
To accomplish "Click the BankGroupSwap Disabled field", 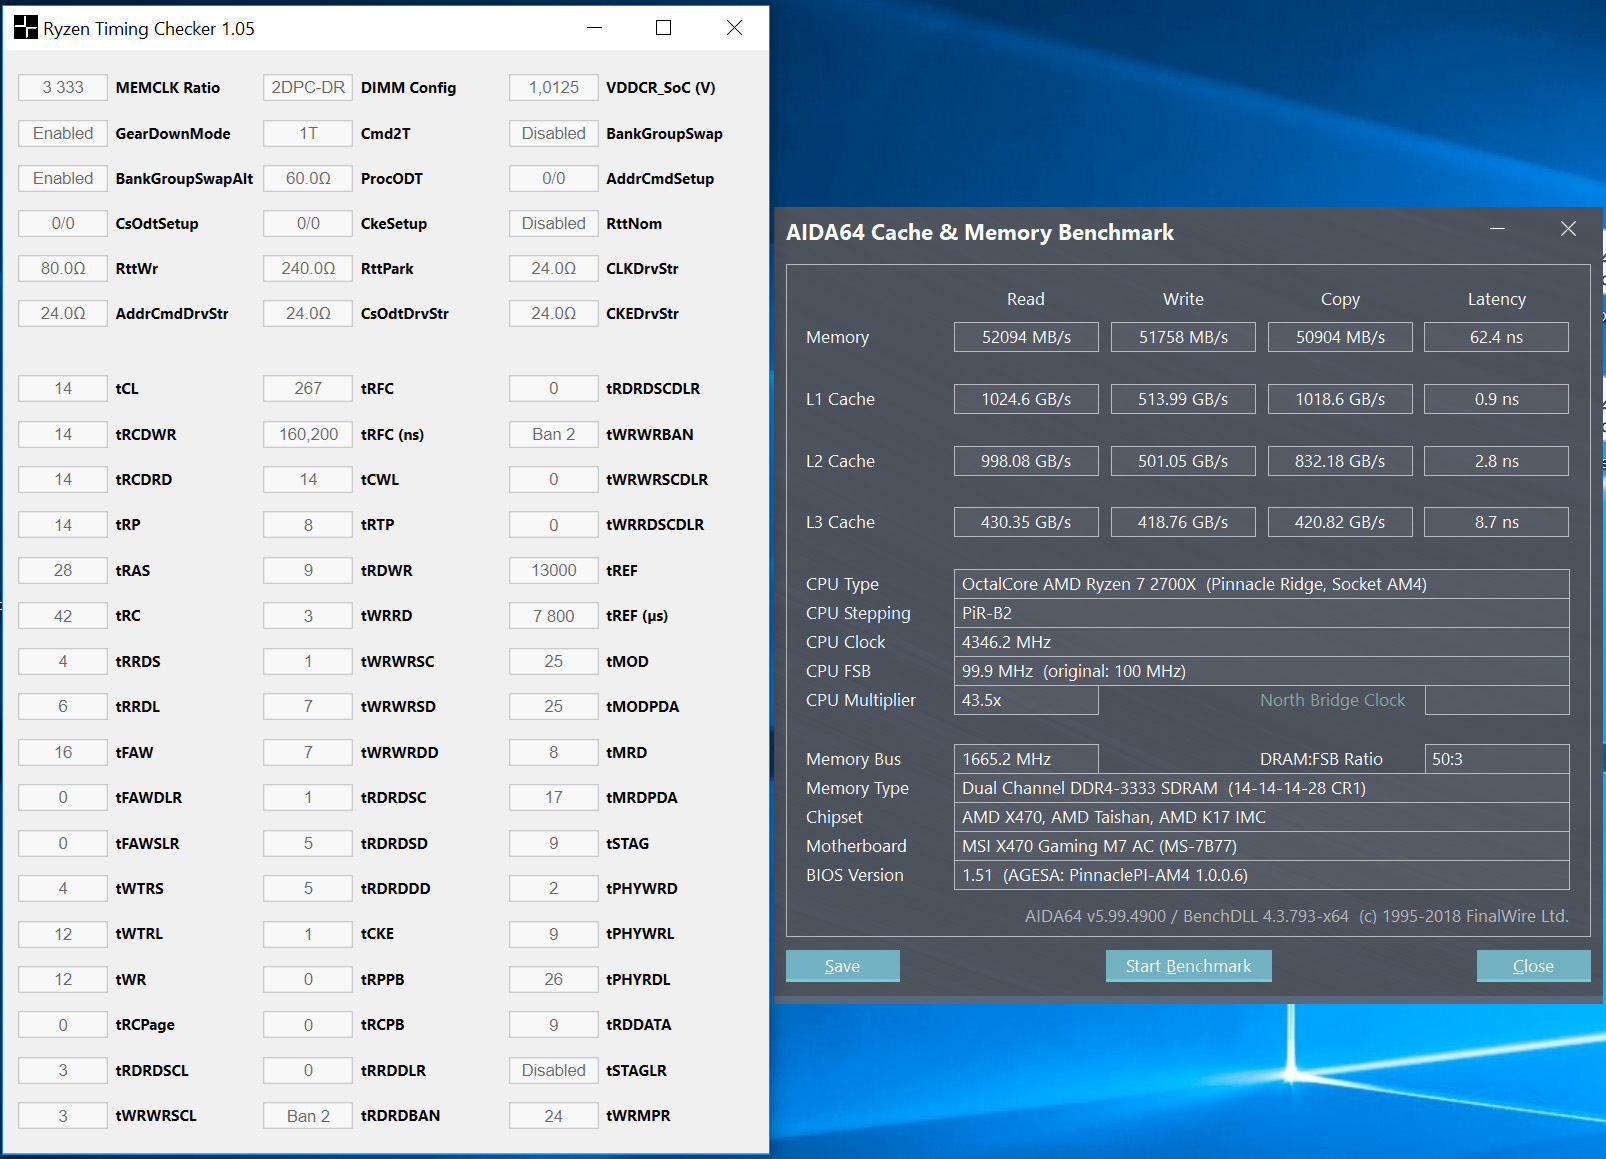I will point(554,134).
